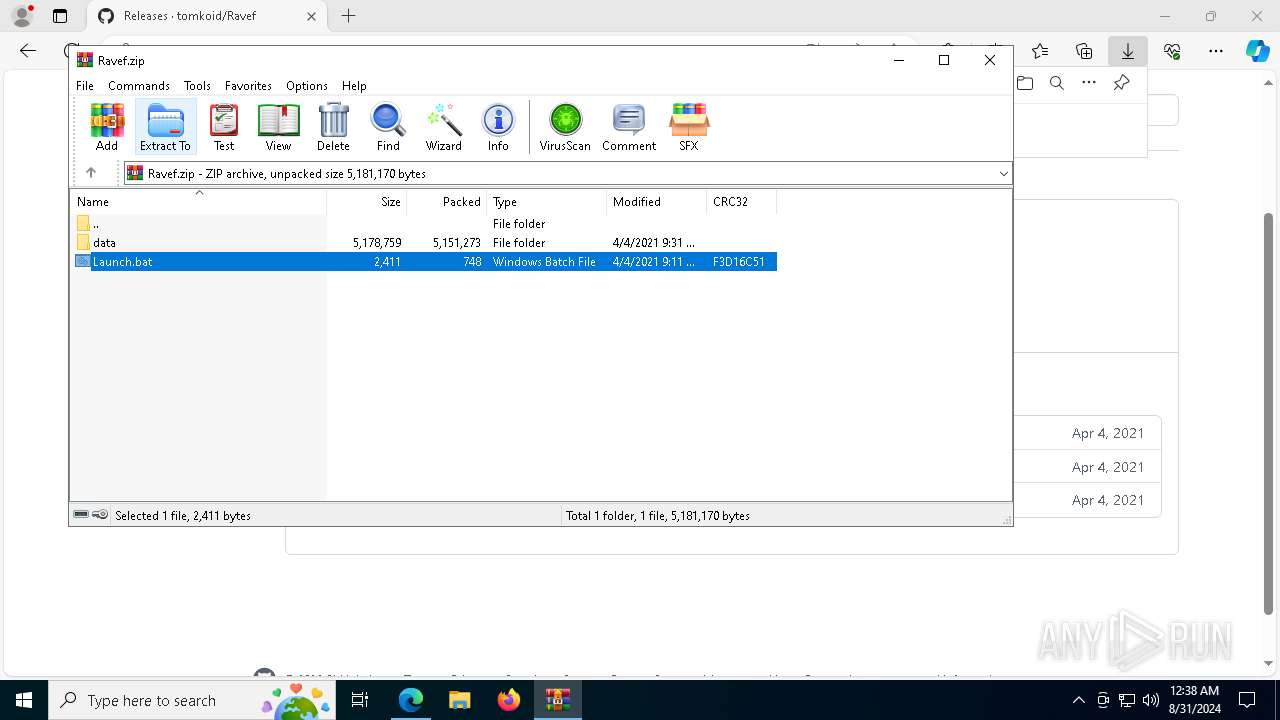Sort by the Packed column header
Screen dimensions: 1280x720
pyautogui.click(x=447, y=202)
